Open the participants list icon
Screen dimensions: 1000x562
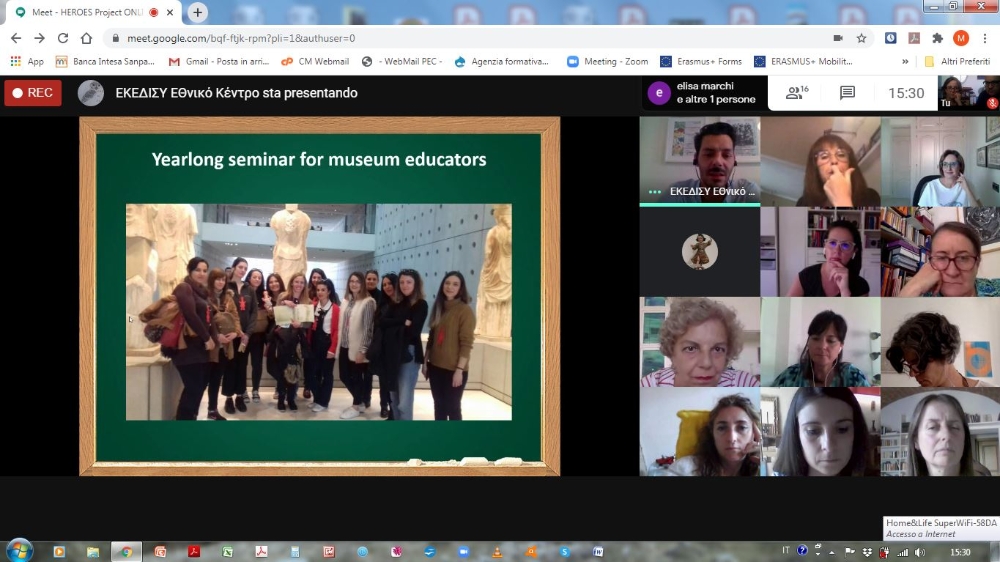click(x=797, y=93)
